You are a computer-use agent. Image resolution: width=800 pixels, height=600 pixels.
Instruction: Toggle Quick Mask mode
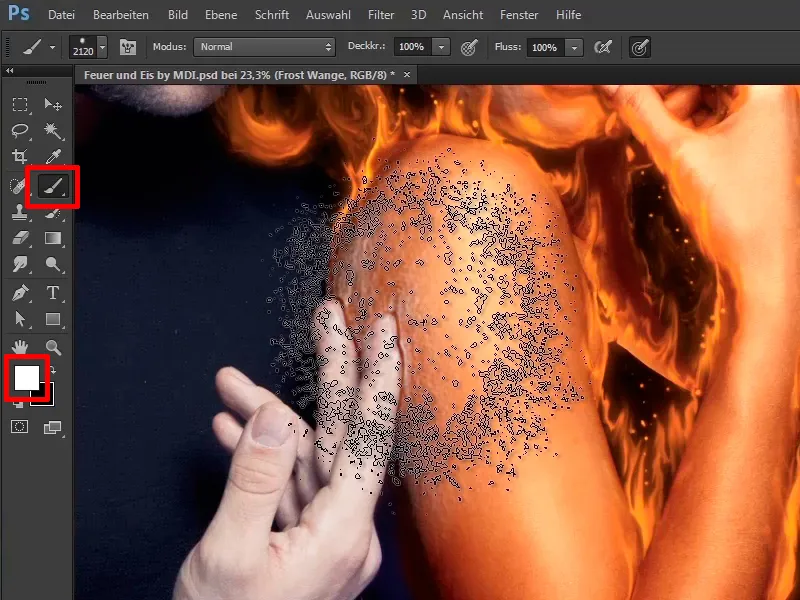(20, 427)
